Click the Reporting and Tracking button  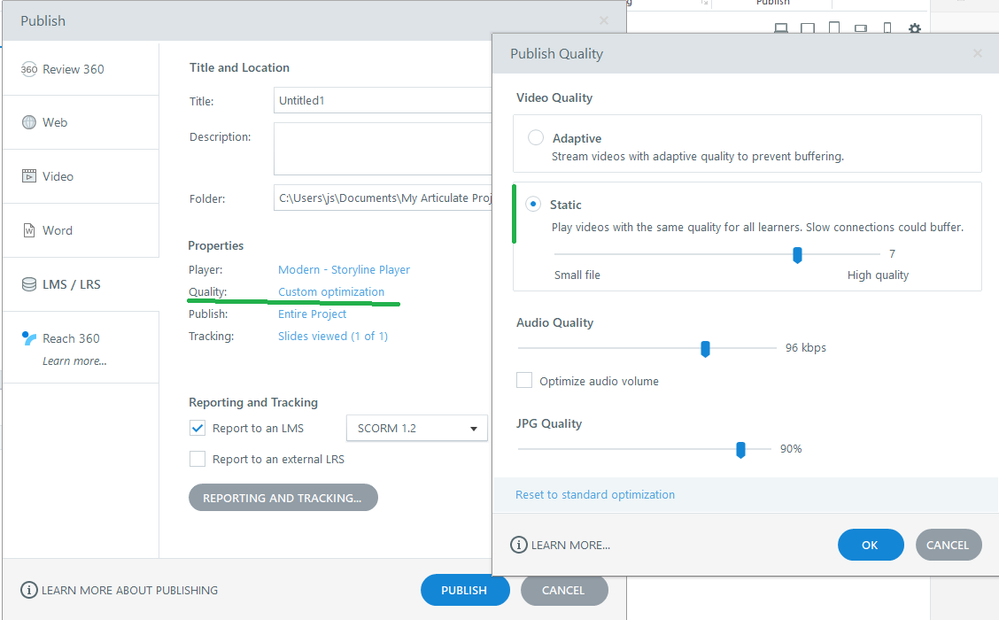coord(283,498)
